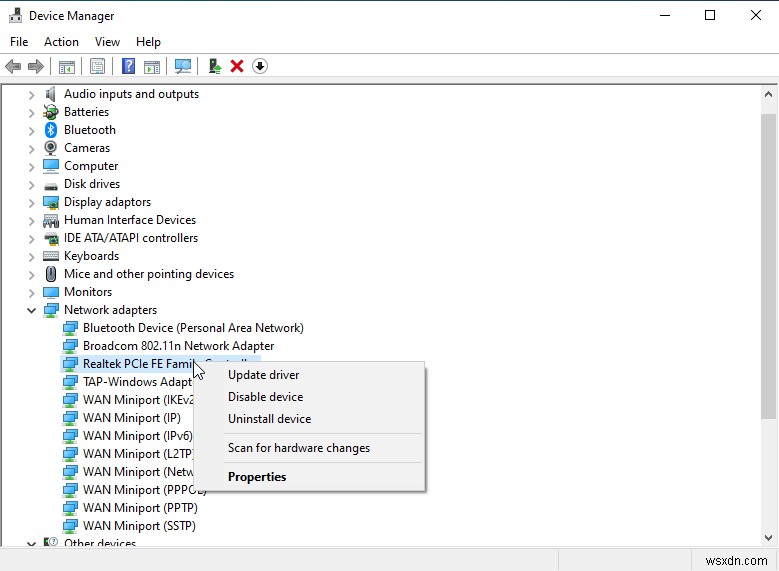Image resolution: width=779 pixels, height=571 pixels.
Task: Click the red X Uninstall device icon
Action: (237, 66)
